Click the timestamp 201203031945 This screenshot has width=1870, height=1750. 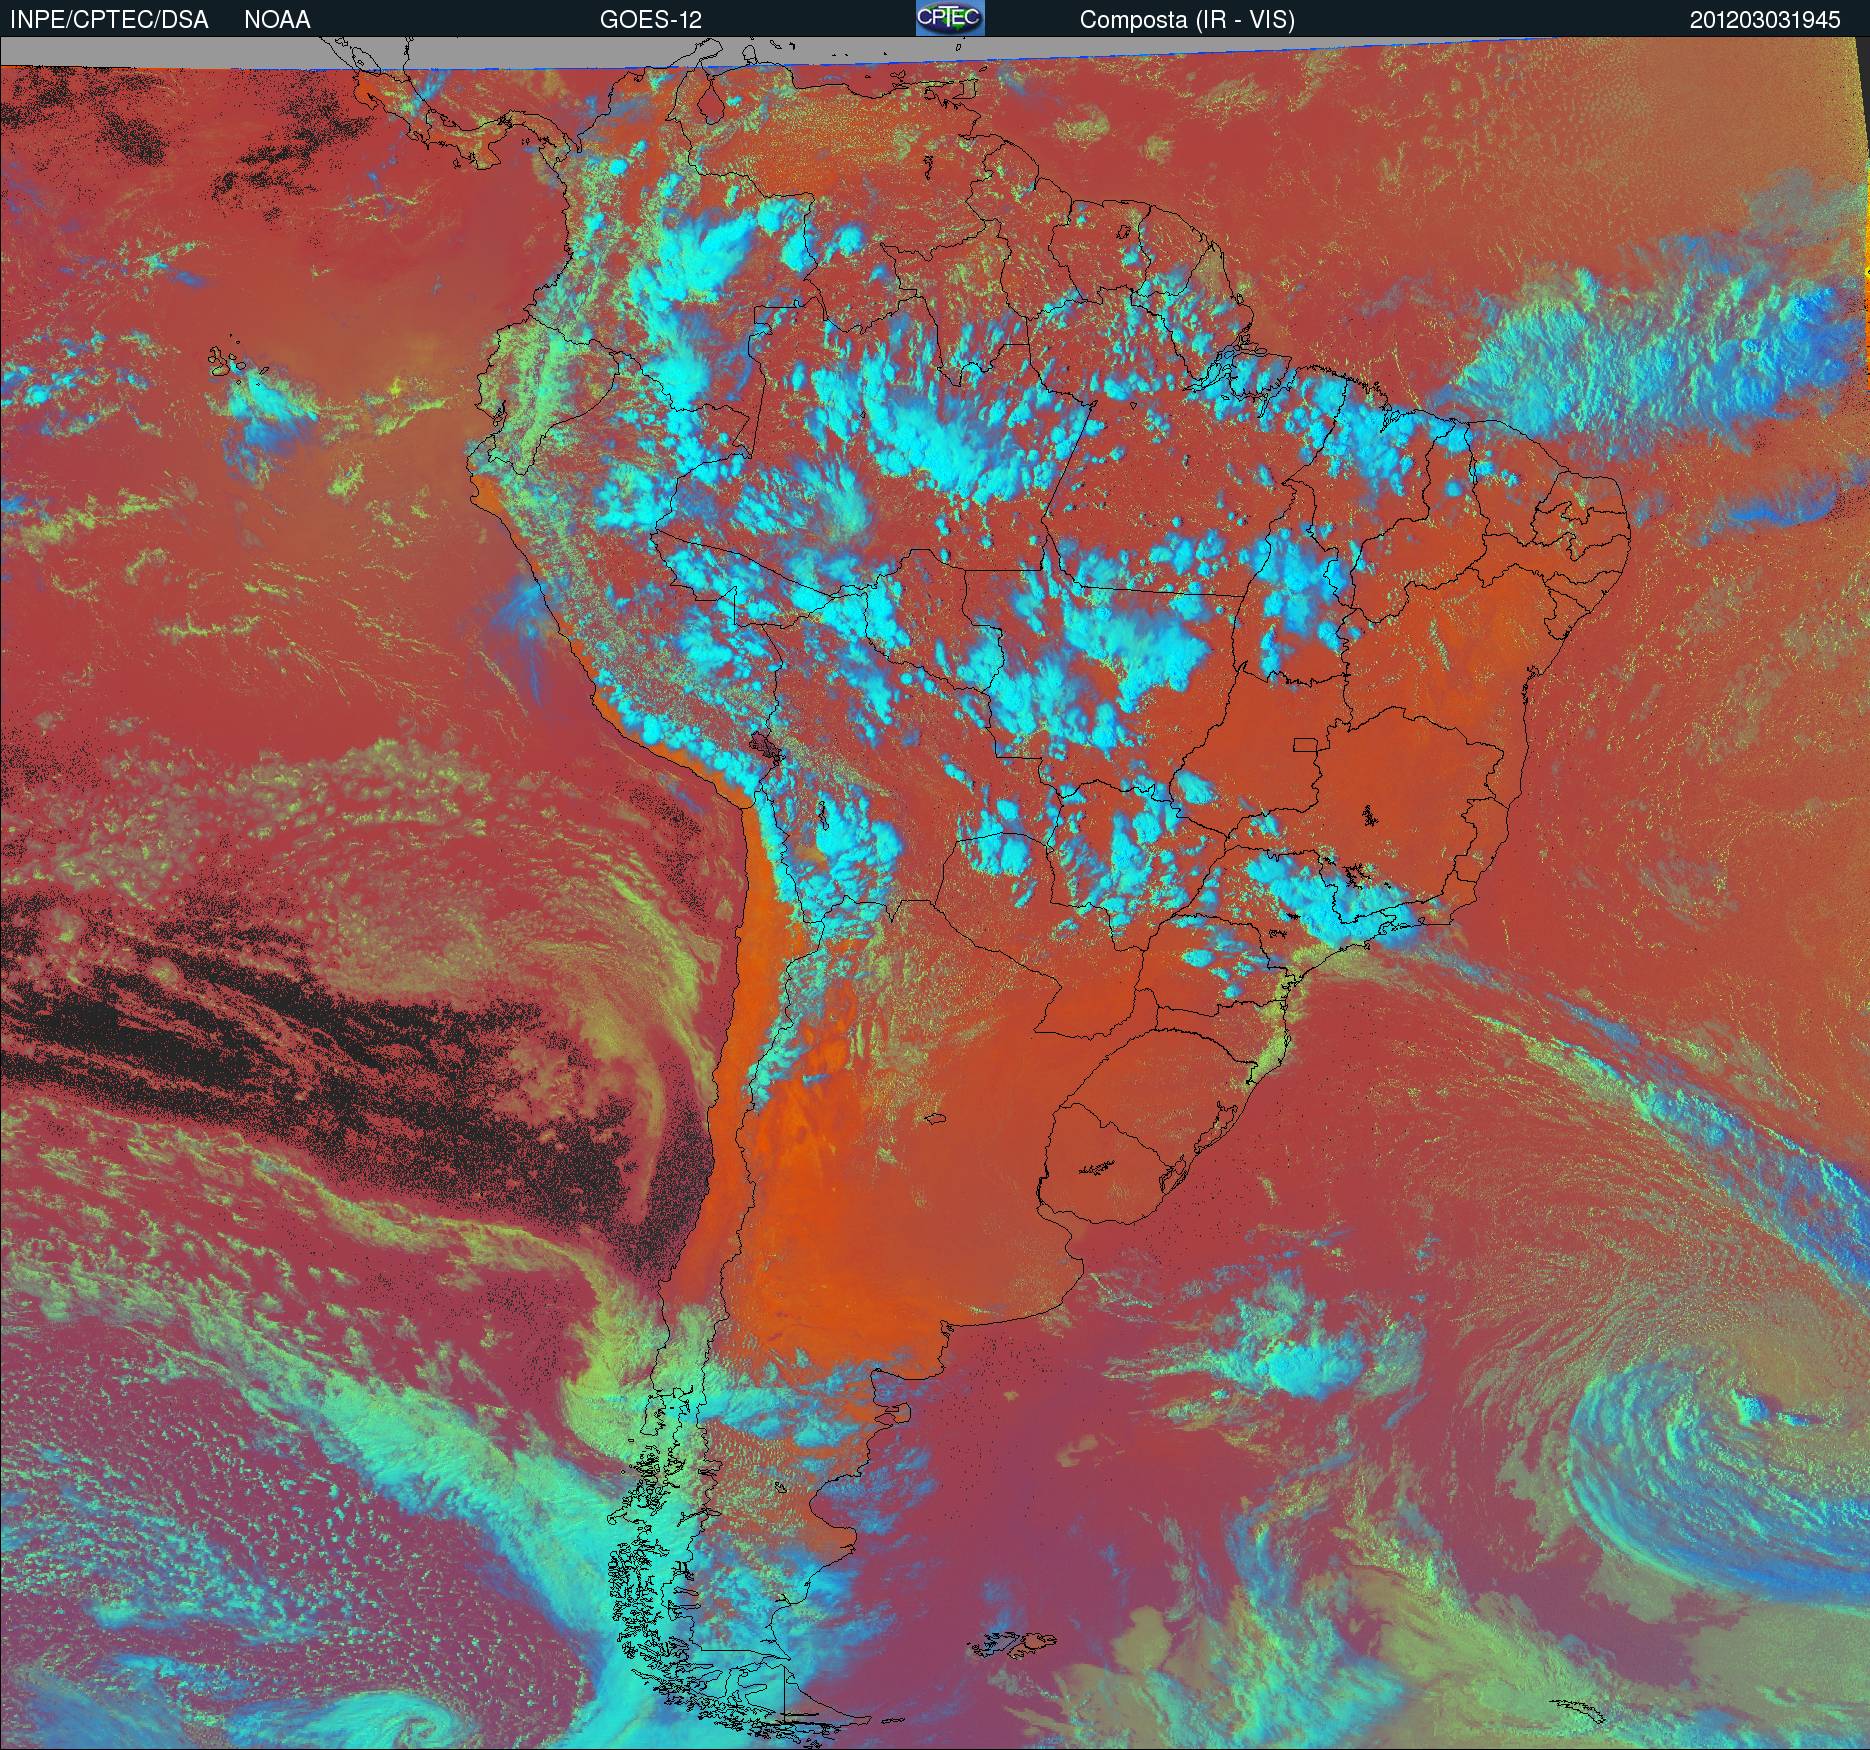tap(1765, 20)
